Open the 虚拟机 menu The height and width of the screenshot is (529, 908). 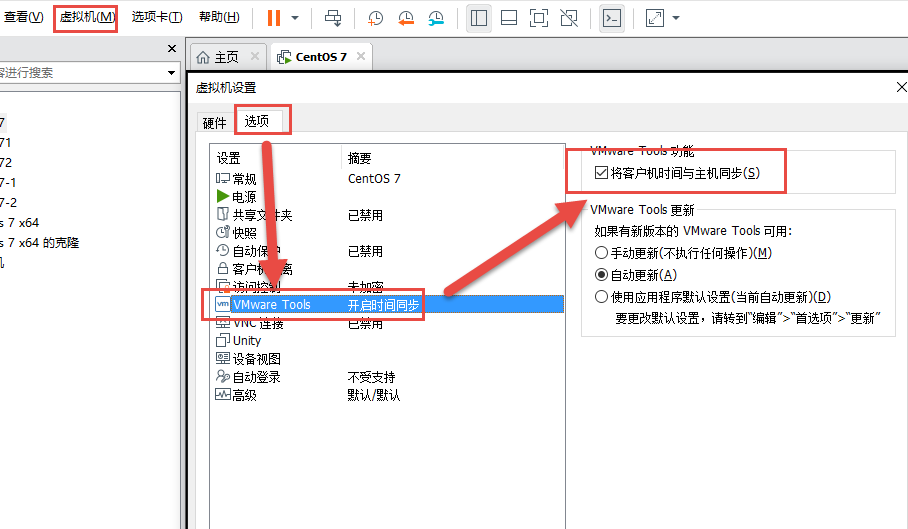86,17
